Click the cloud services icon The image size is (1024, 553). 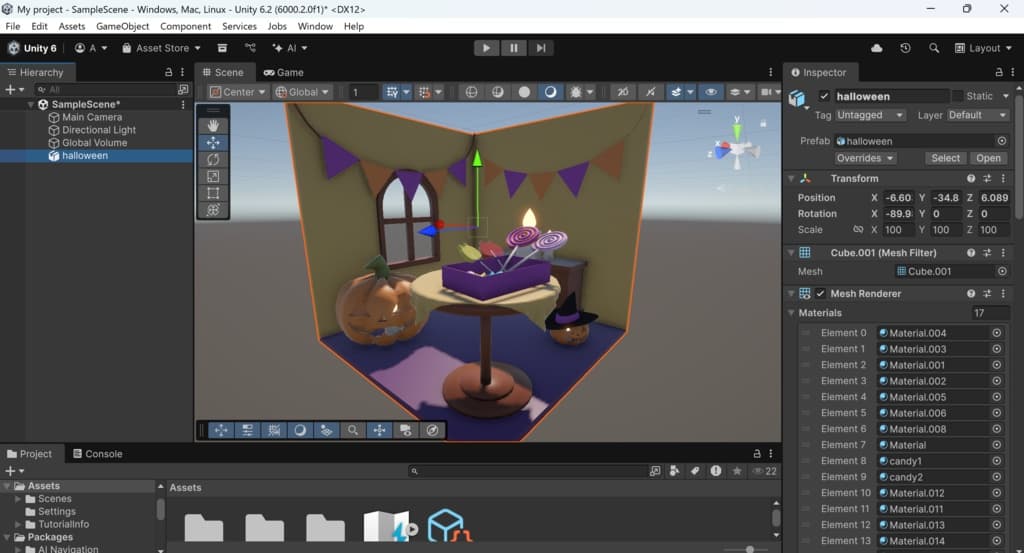877,48
